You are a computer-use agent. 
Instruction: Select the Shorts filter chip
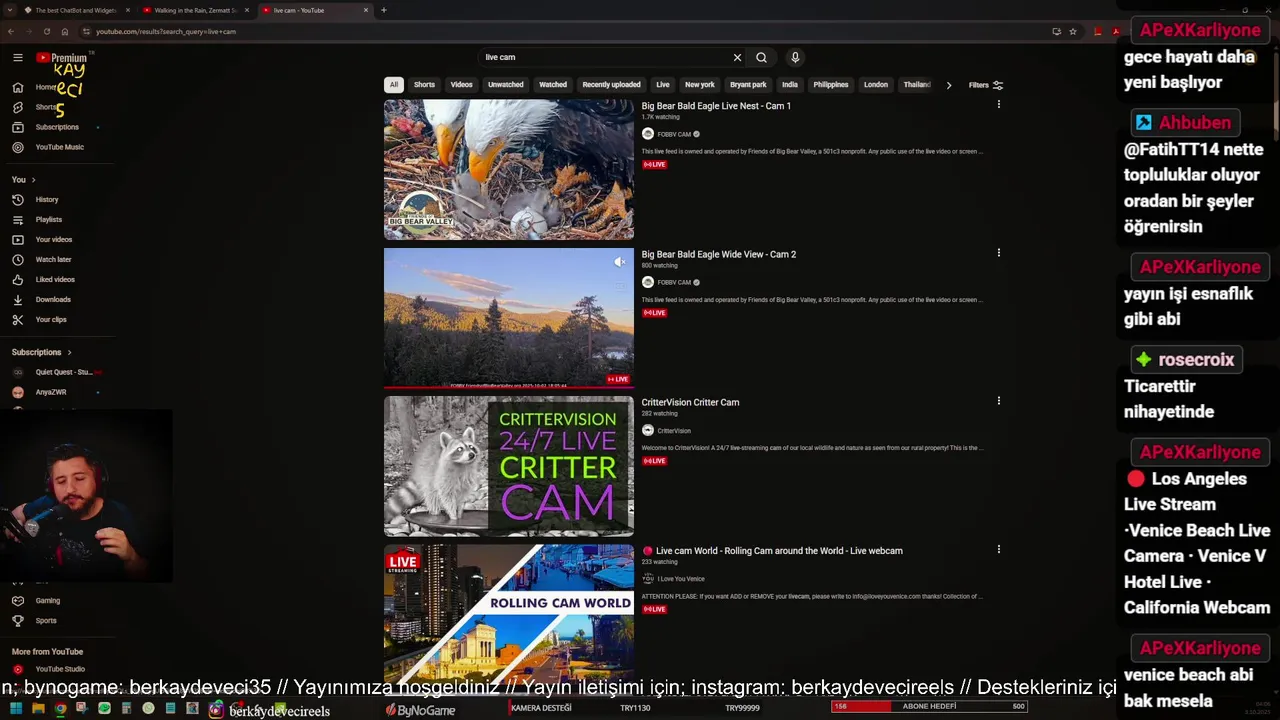point(424,85)
